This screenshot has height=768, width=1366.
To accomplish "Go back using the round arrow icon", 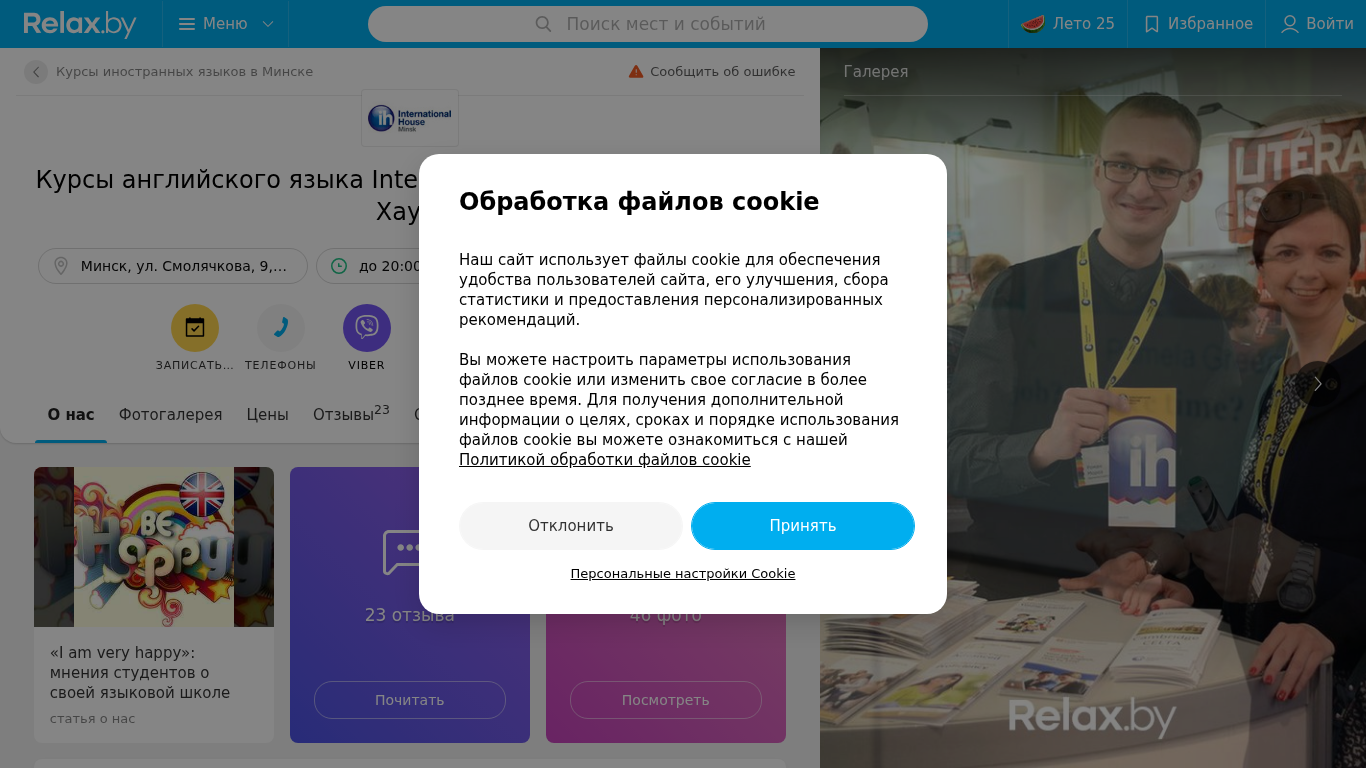I will [x=36, y=72].
